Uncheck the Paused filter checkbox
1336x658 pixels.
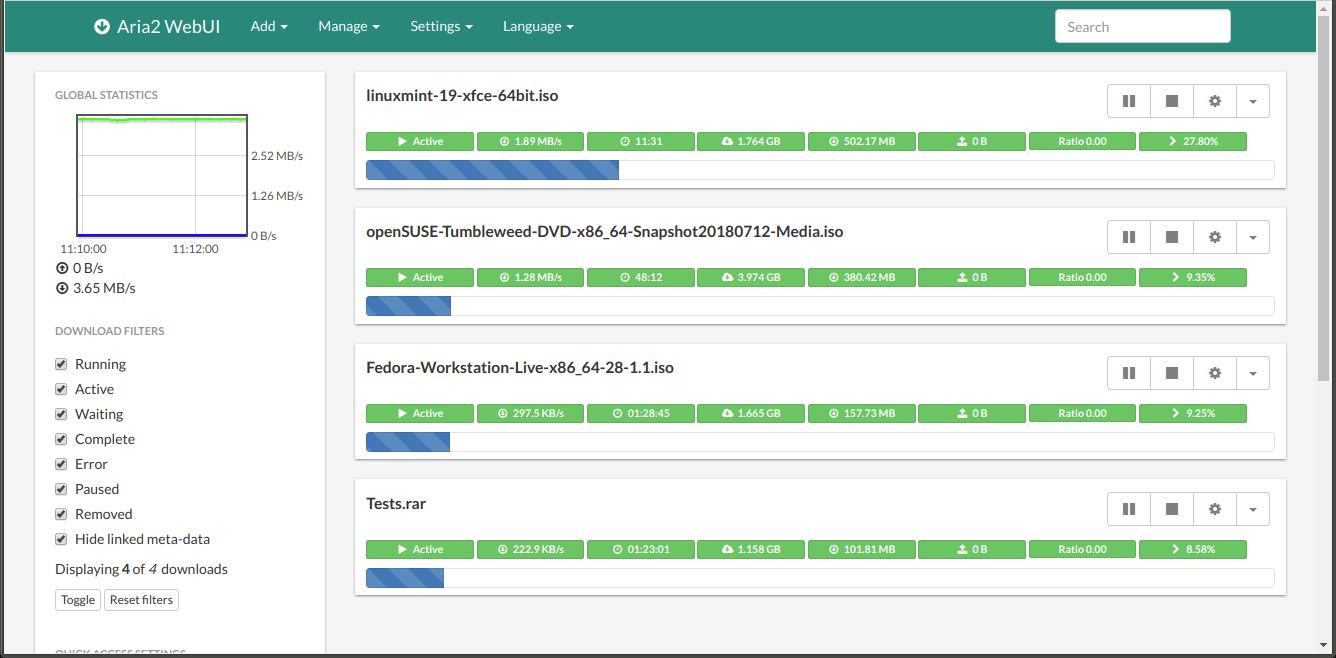pyautogui.click(x=61, y=489)
